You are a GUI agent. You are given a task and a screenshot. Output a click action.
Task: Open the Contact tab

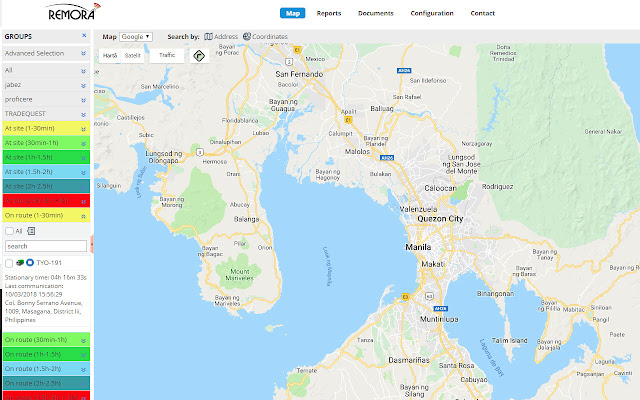(x=482, y=13)
